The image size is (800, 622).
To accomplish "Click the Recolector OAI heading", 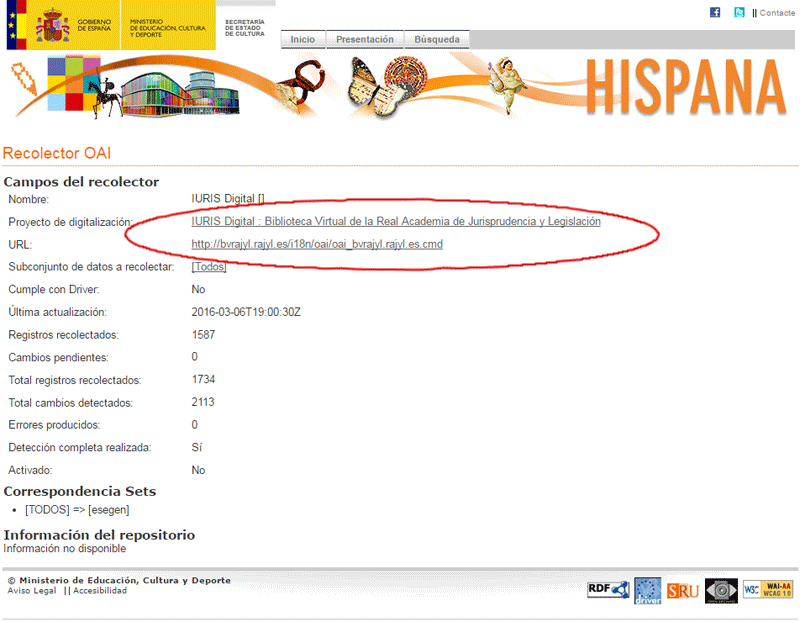I will click(x=57, y=153).
